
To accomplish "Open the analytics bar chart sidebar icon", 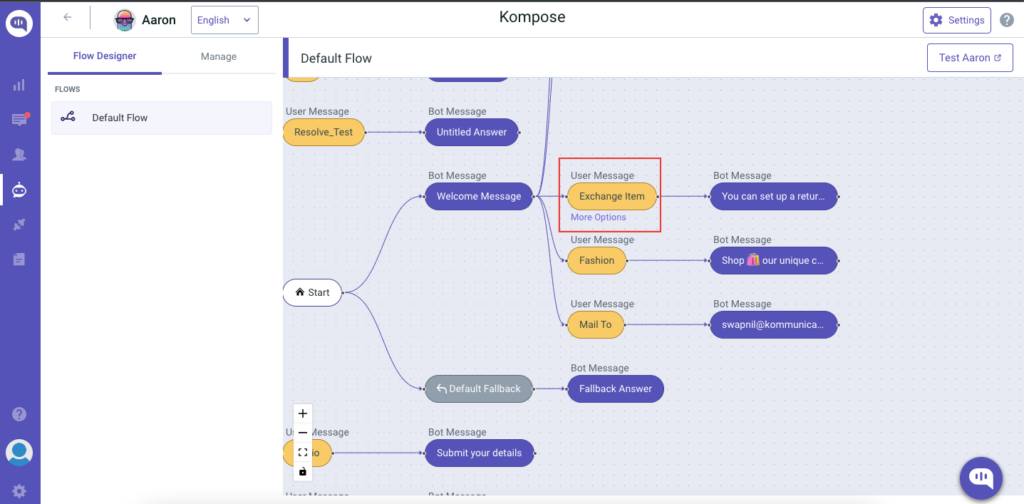I will click(x=19, y=85).
